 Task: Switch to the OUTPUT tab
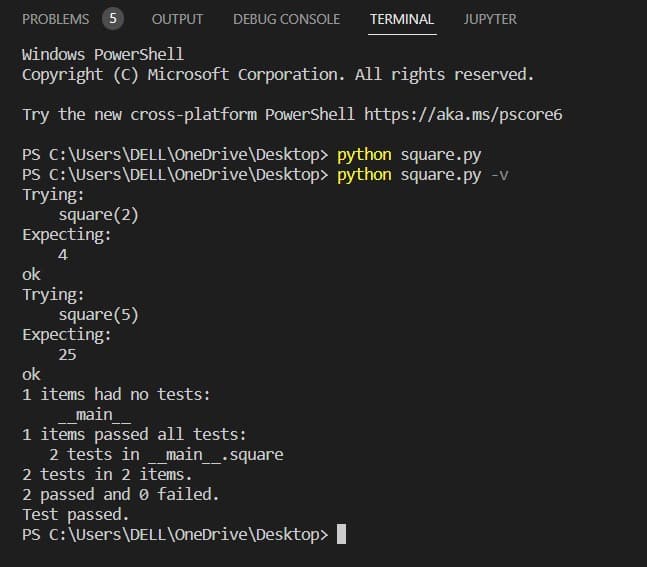pyautogui.click(x=177, y=19)
